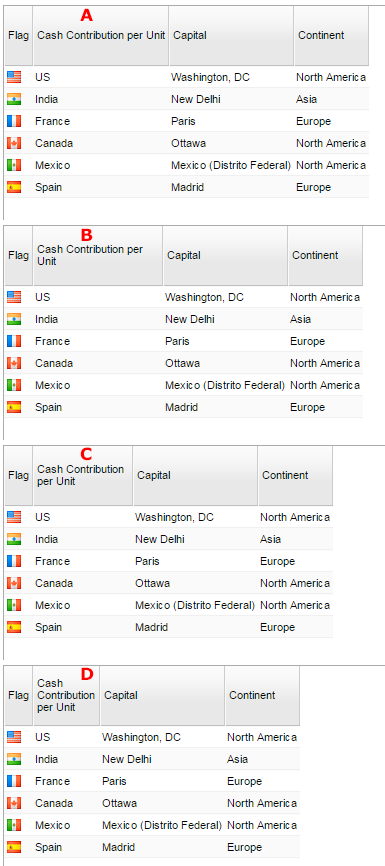385x866 pixels.
Task: Click the US flag icon in grid C
Action: click(x=14, y=517)
